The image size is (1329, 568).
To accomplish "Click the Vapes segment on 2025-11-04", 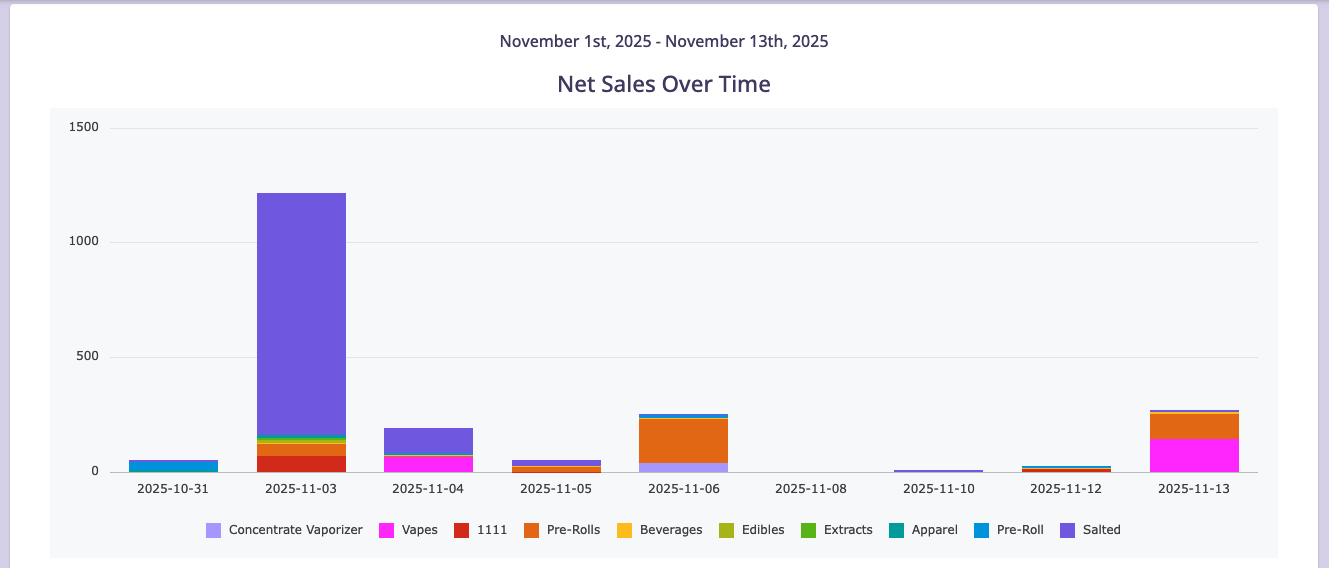I will (428, 464).
